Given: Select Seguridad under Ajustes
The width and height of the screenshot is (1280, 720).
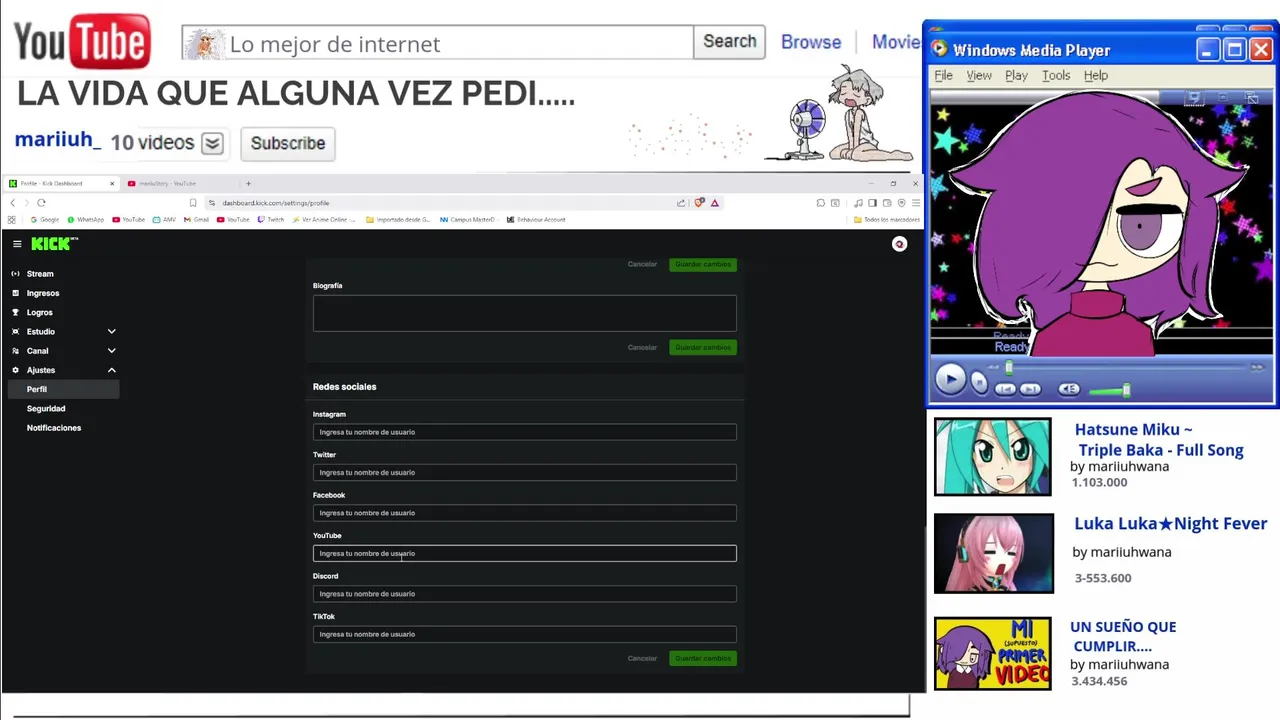Looking at the screenshot, I should (x=46, y=408).
